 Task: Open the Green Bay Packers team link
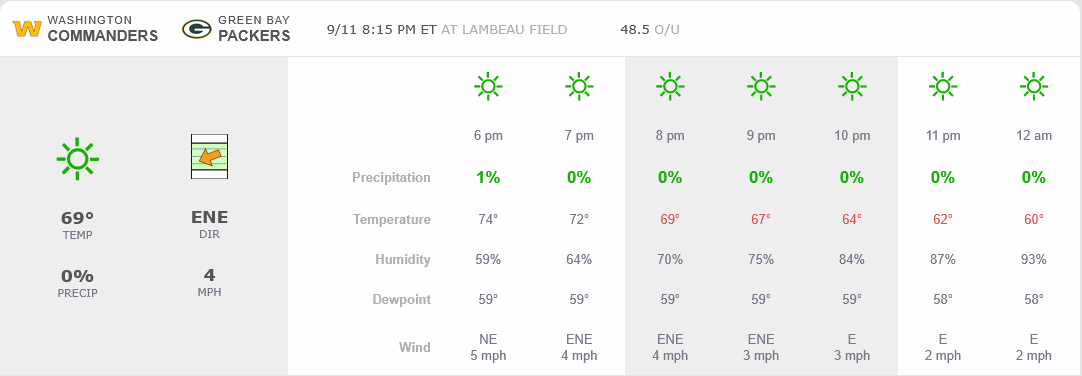point(254,29)
